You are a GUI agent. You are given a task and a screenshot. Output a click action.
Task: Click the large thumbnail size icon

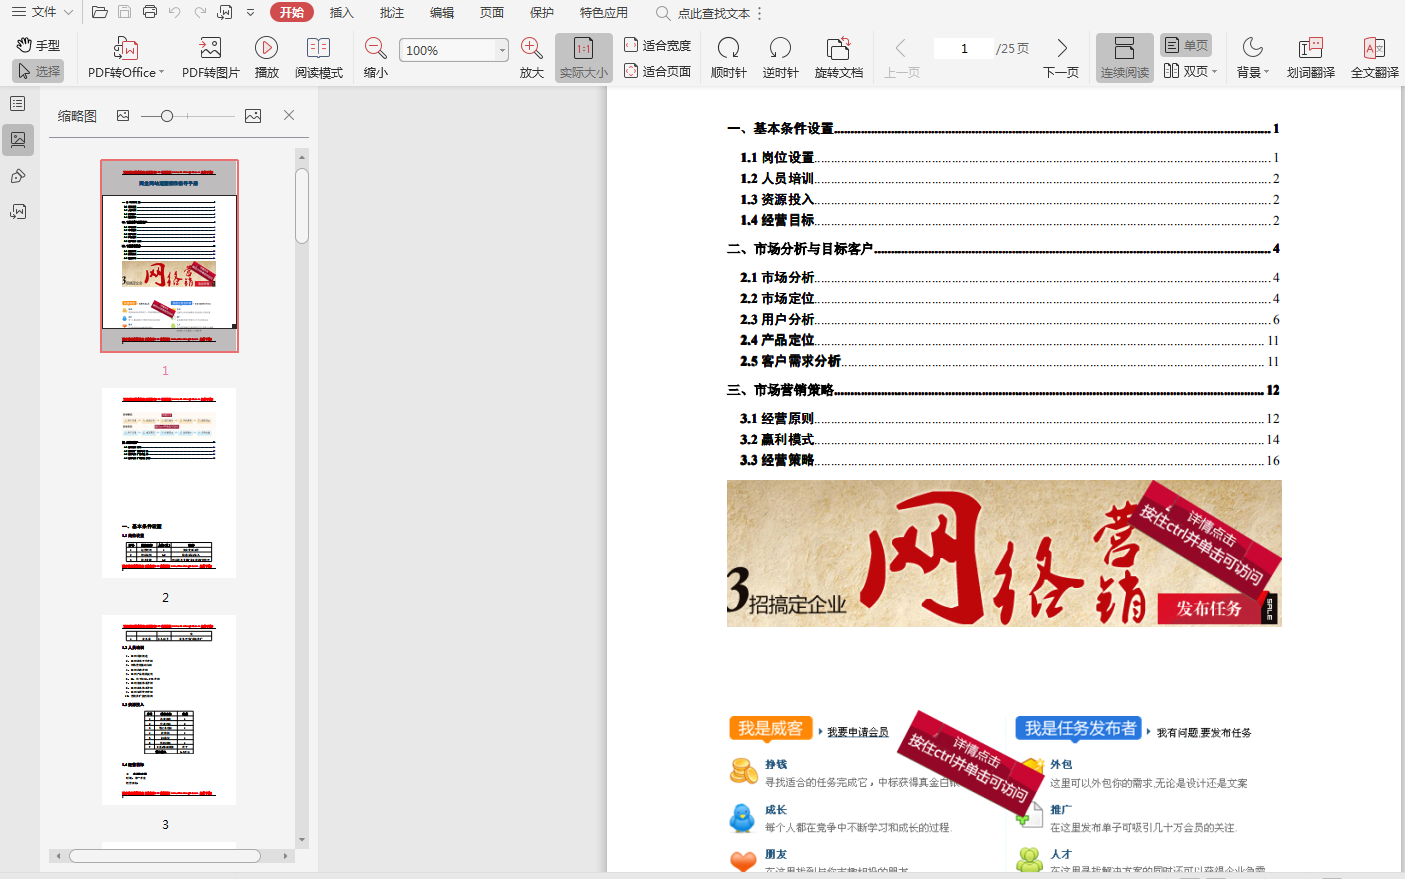253,116
